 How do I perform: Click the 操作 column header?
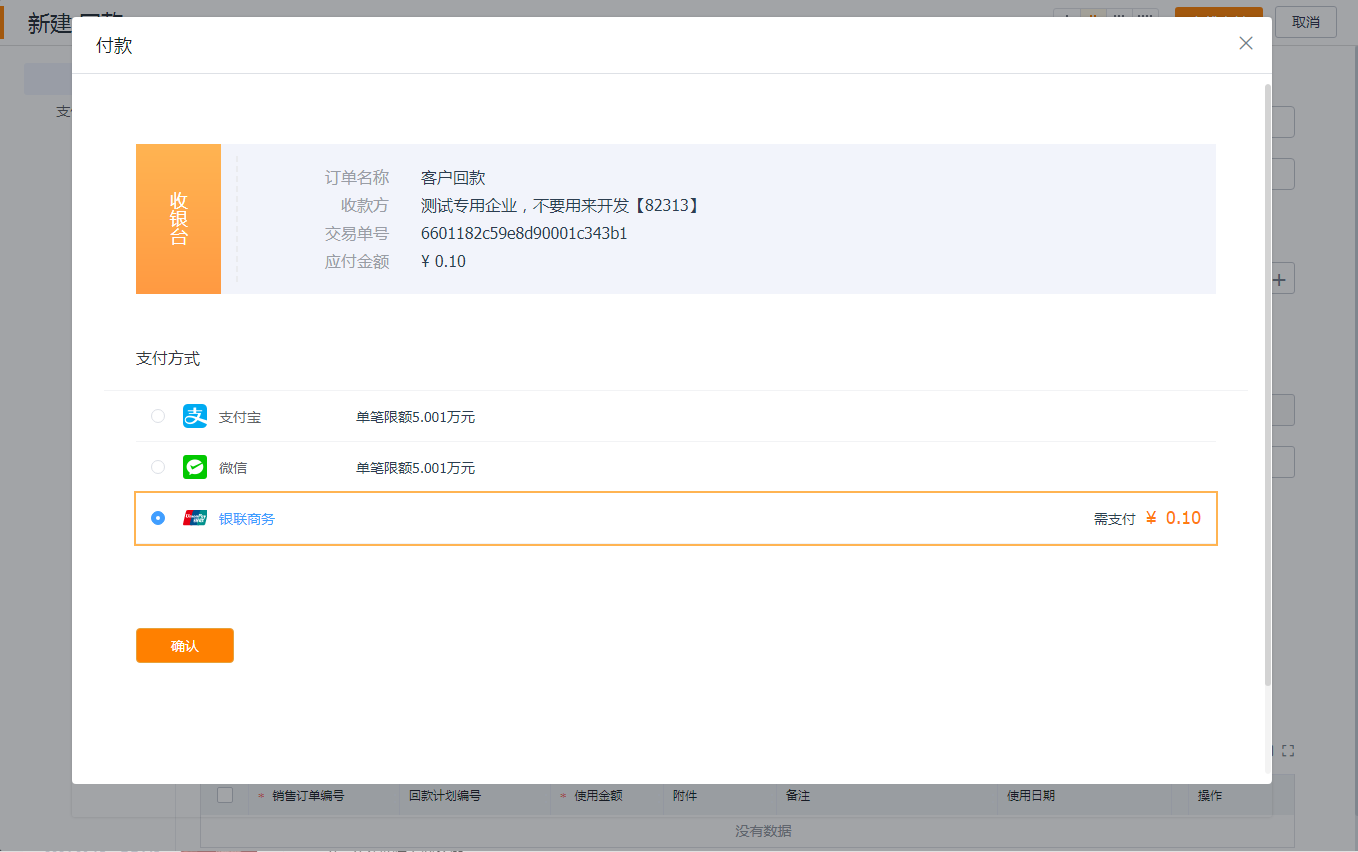coord(1210,796)
